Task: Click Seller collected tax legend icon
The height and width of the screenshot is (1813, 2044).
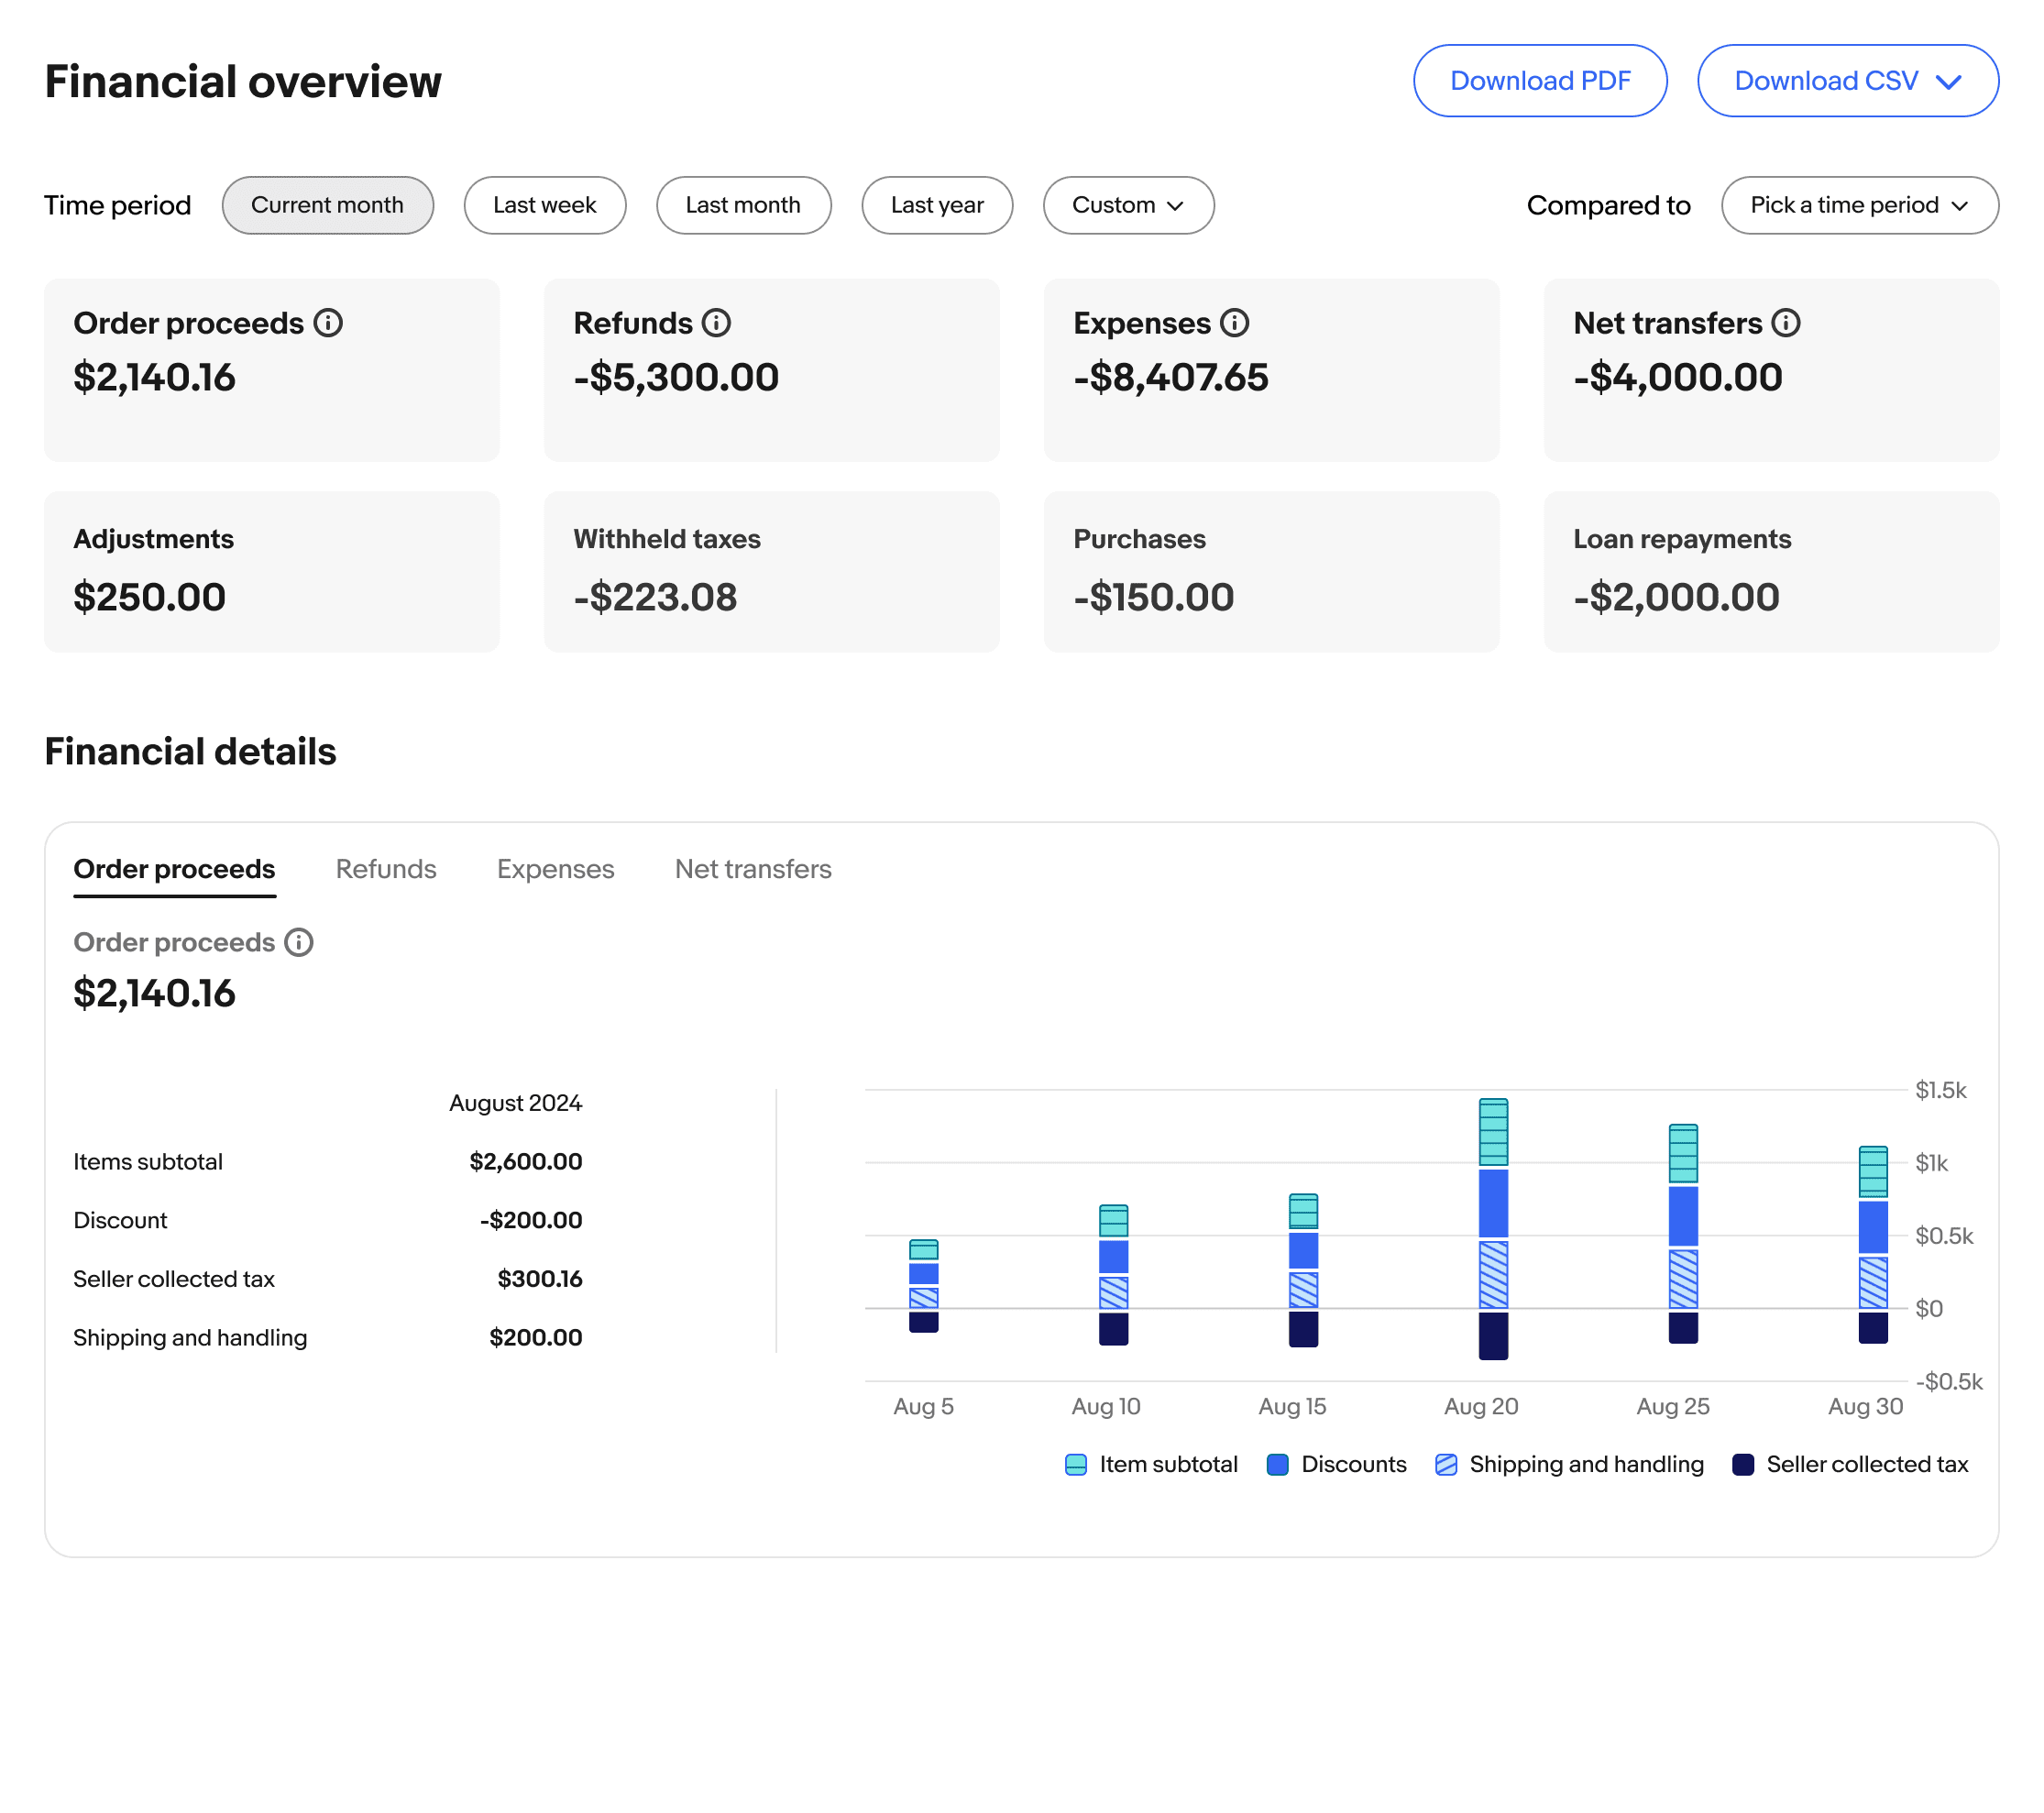Action: (1743, 1464)
